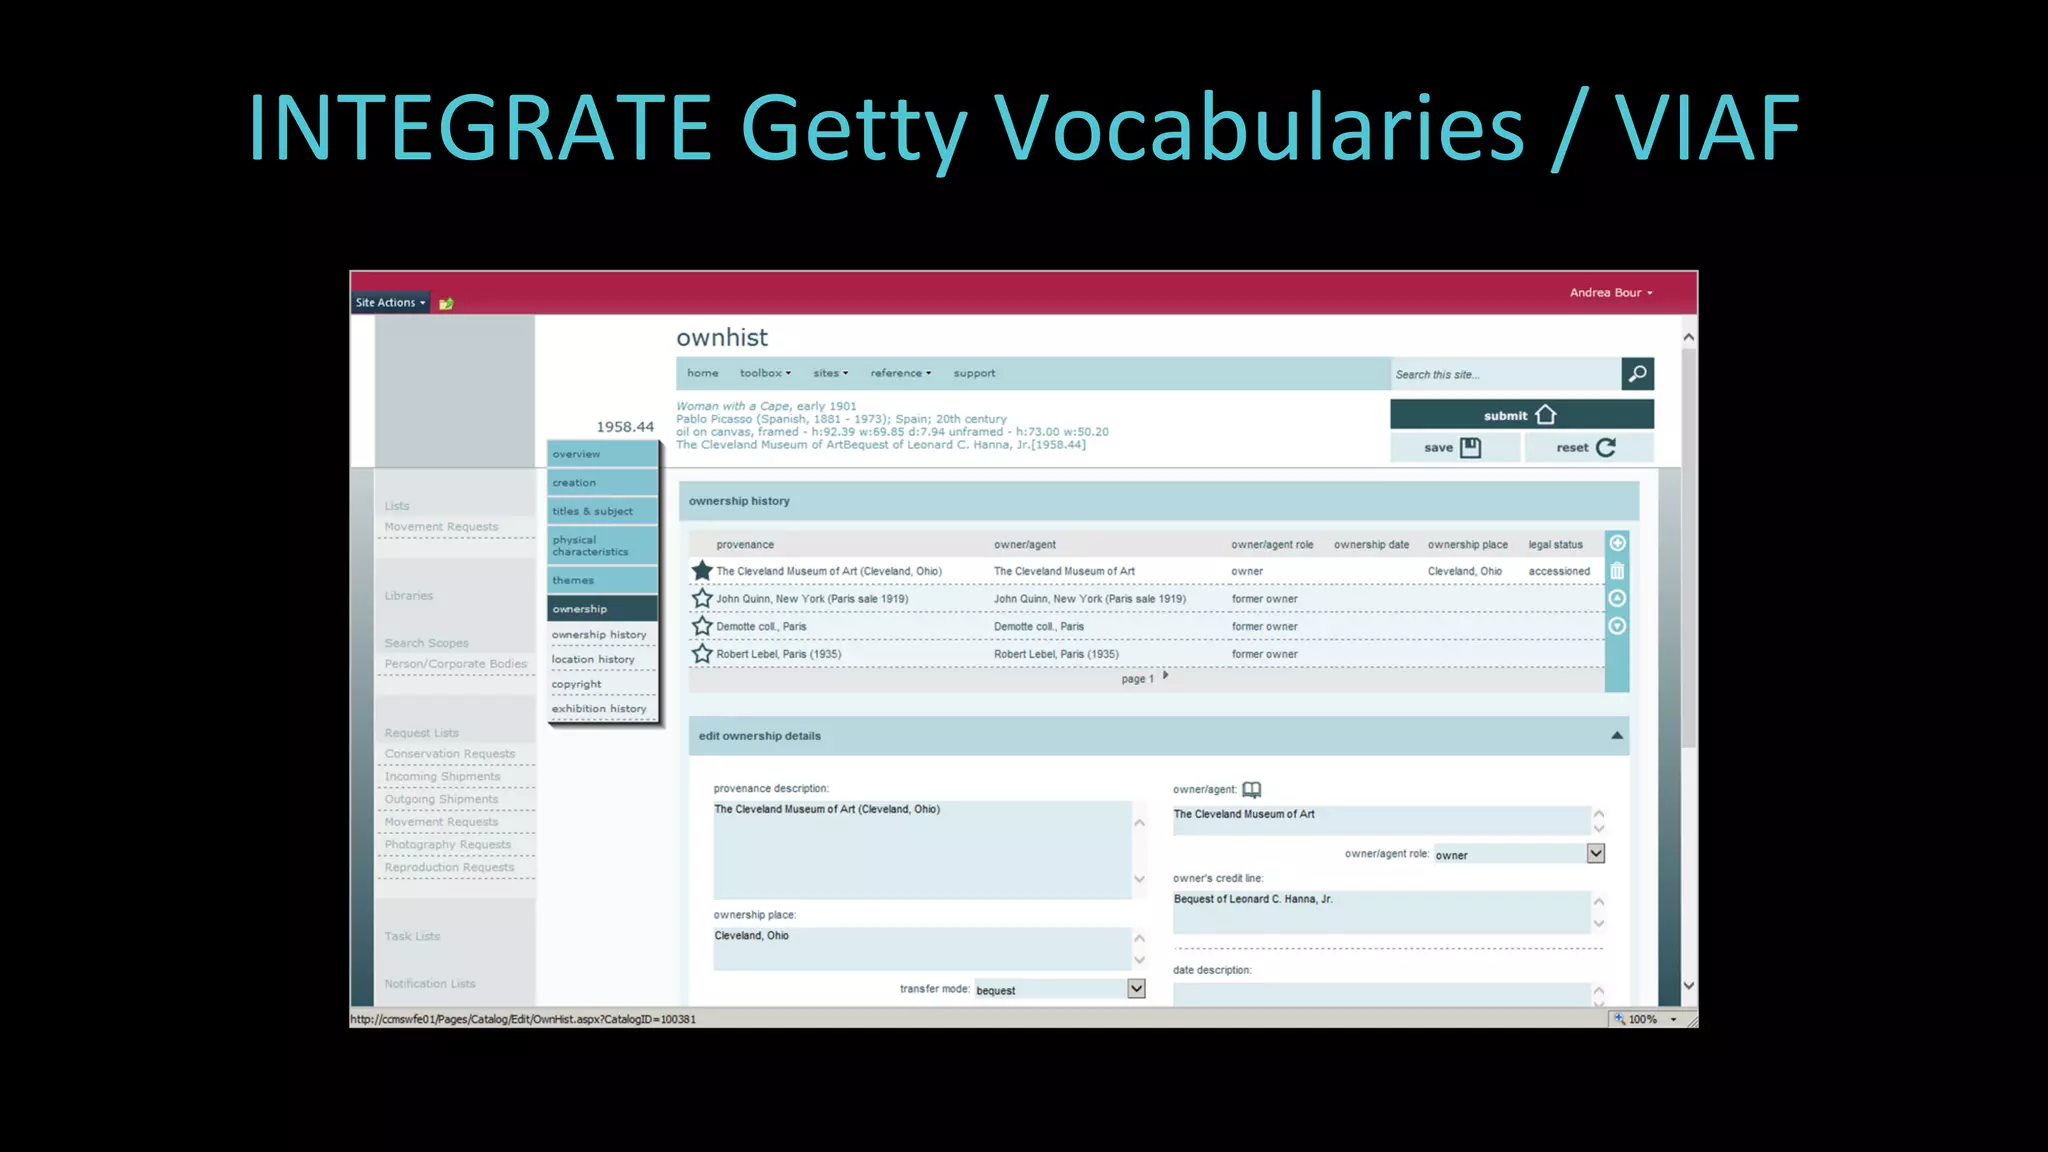Click the submit button
The height and width of the screenshot is (1152, 2048).
pyautogui.click(x=1520, y=415)
